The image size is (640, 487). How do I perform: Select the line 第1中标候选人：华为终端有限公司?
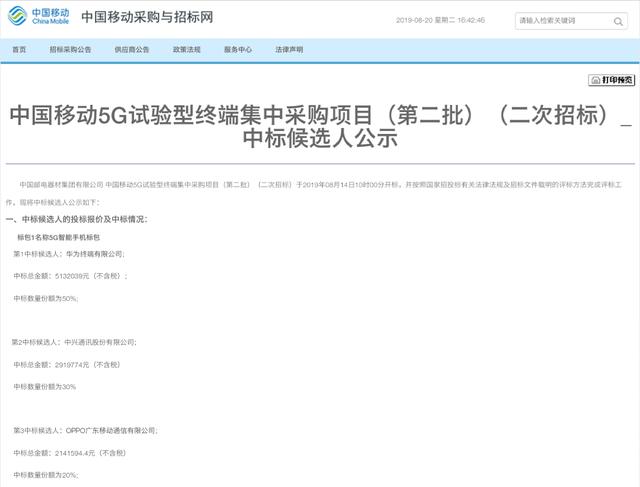[x=69, y=254]
